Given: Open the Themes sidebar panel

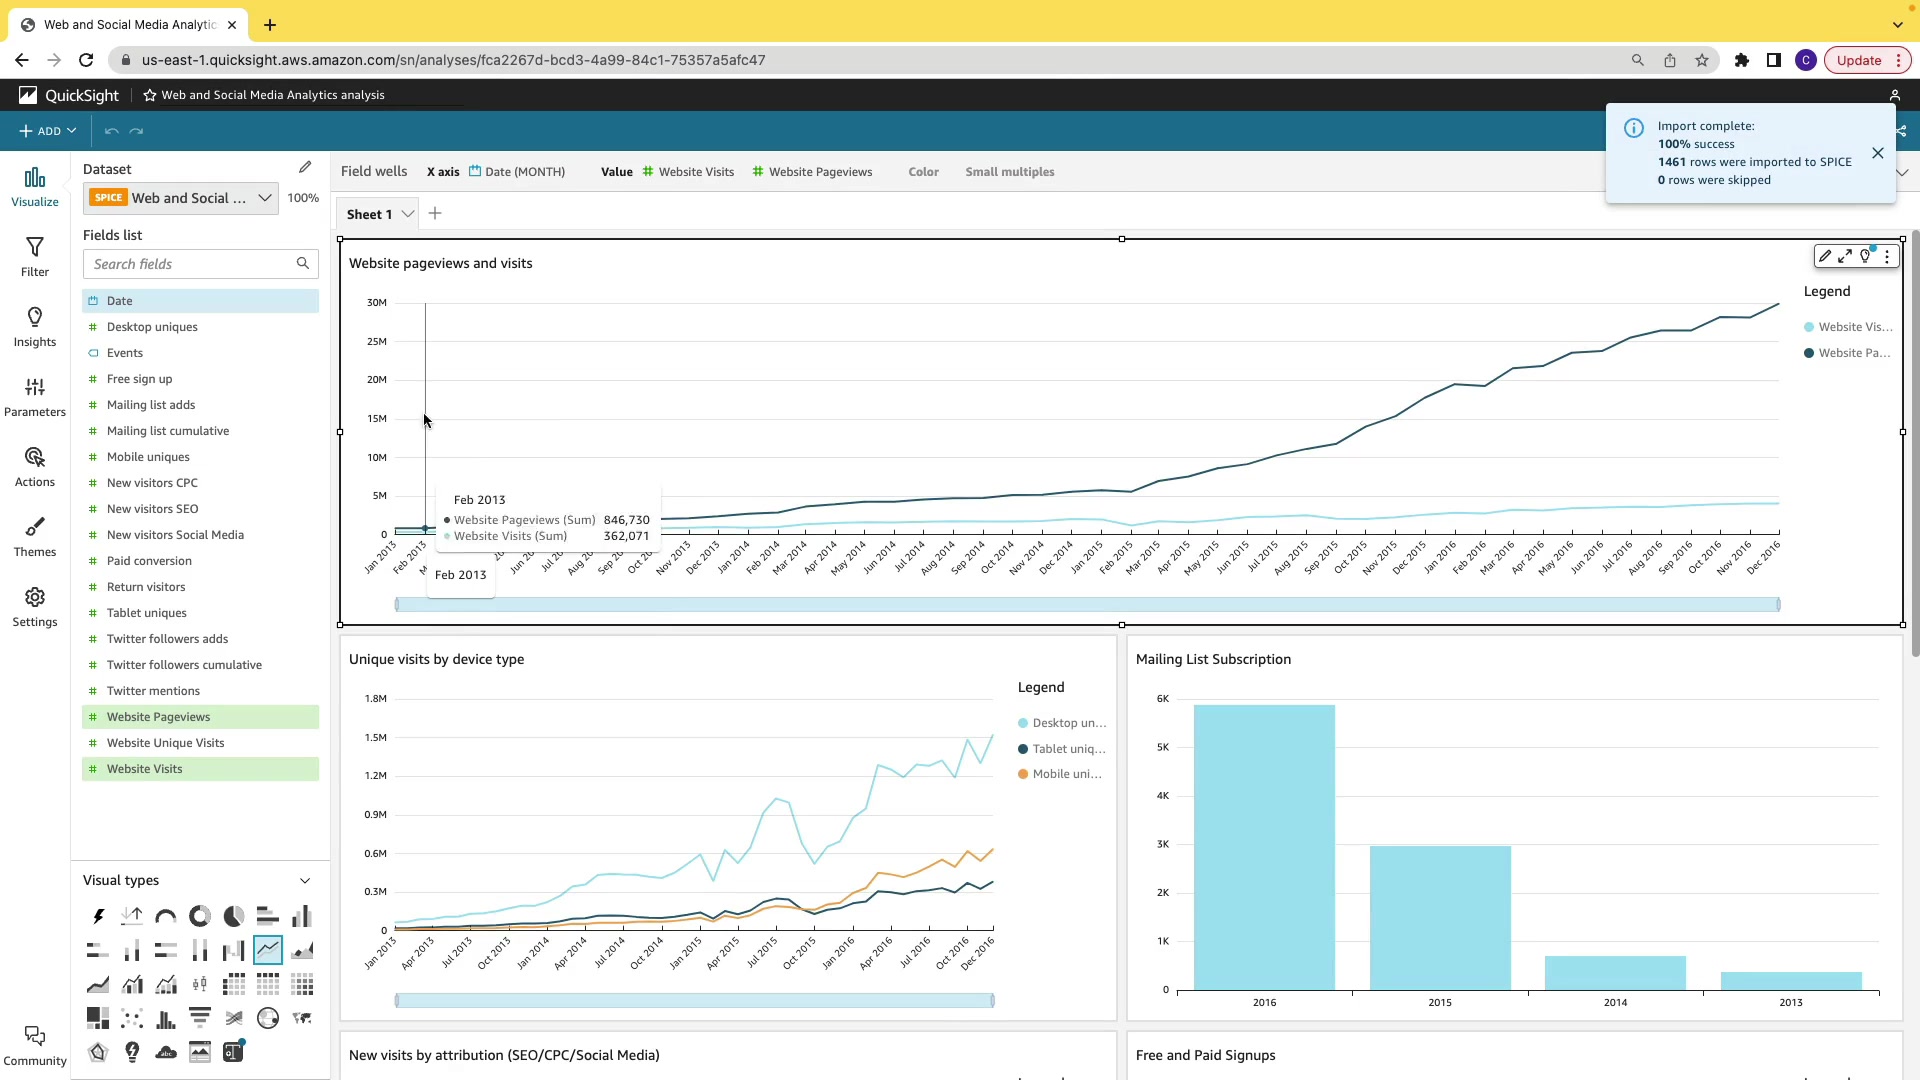Looking at the screenshot, I should click(x=35, y=536).
